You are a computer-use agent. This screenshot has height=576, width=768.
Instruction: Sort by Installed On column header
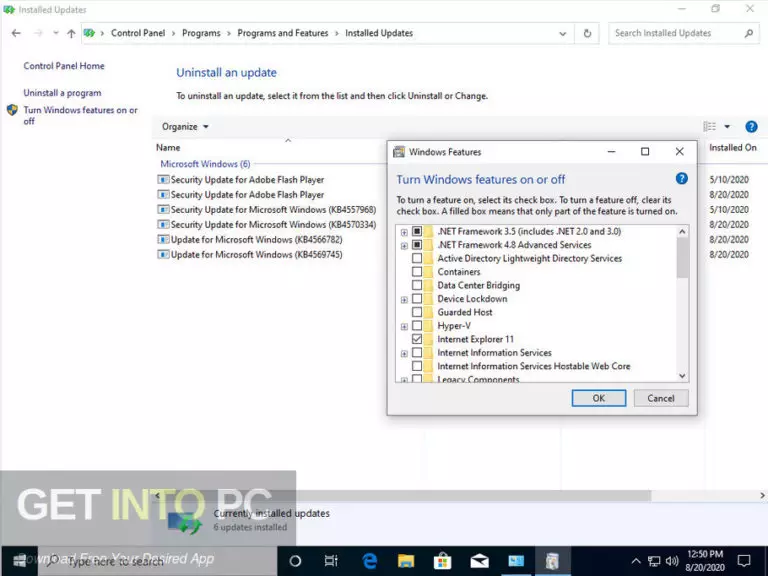[733, 147]
